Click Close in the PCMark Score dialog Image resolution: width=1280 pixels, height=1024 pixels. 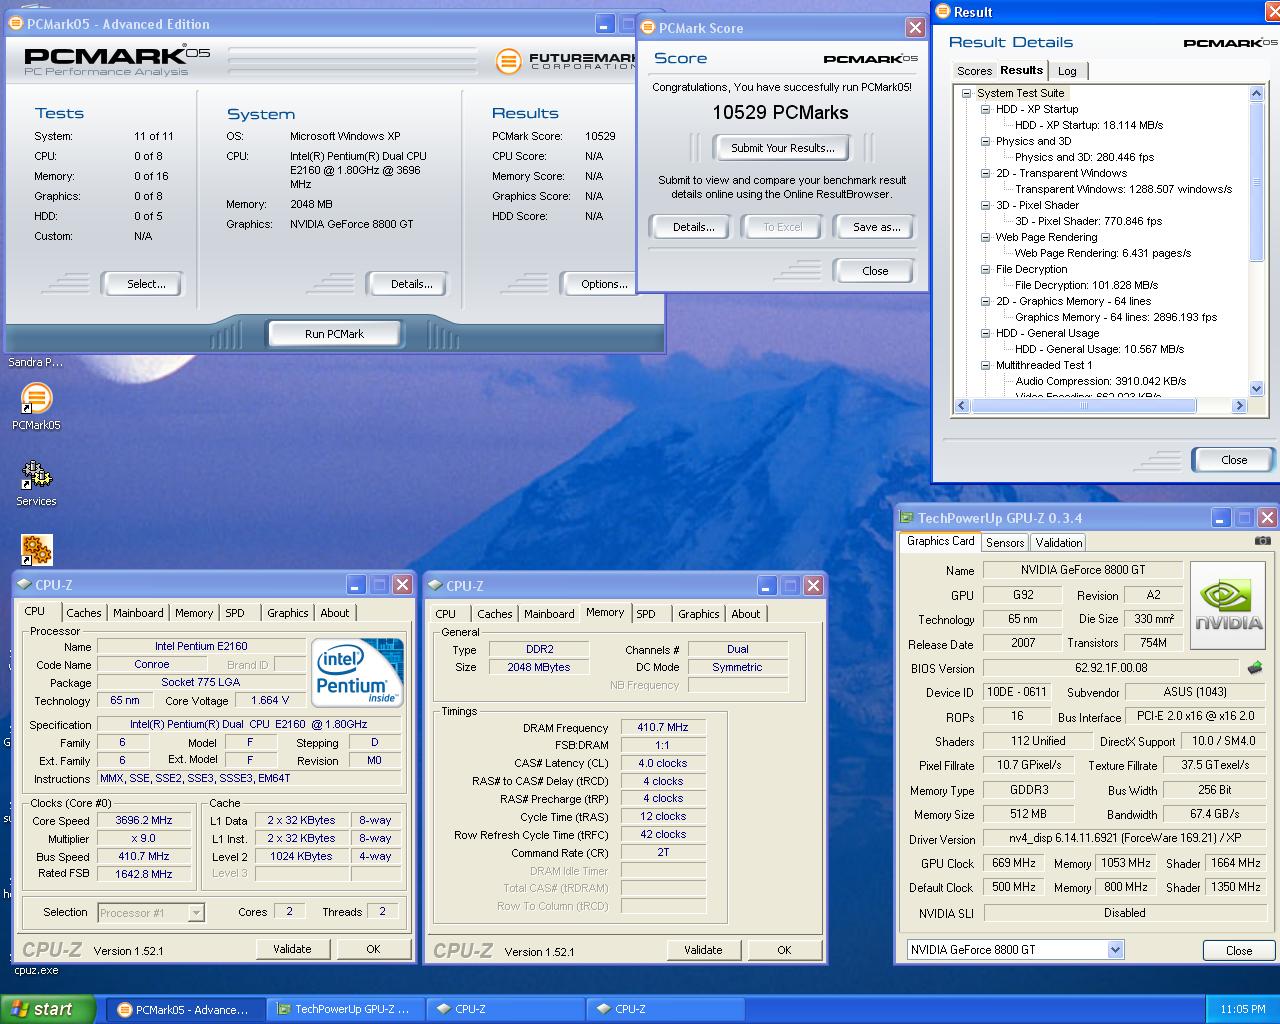[x=875, y=271]
